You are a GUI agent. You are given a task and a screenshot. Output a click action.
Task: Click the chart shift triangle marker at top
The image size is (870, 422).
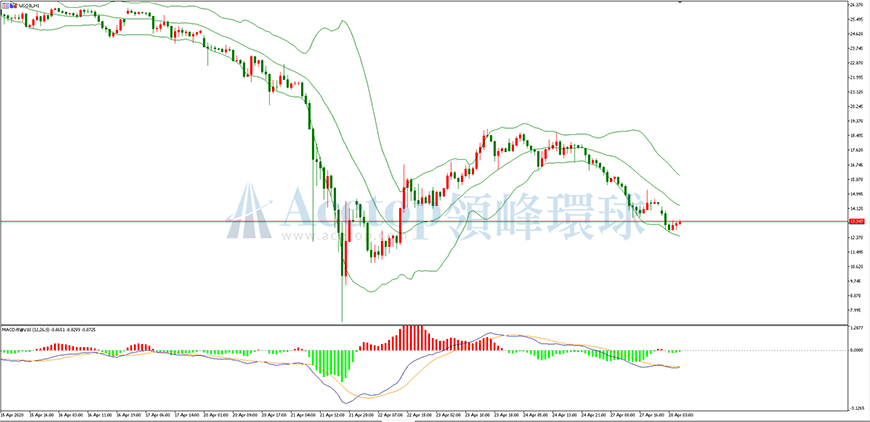coord(680,2)
